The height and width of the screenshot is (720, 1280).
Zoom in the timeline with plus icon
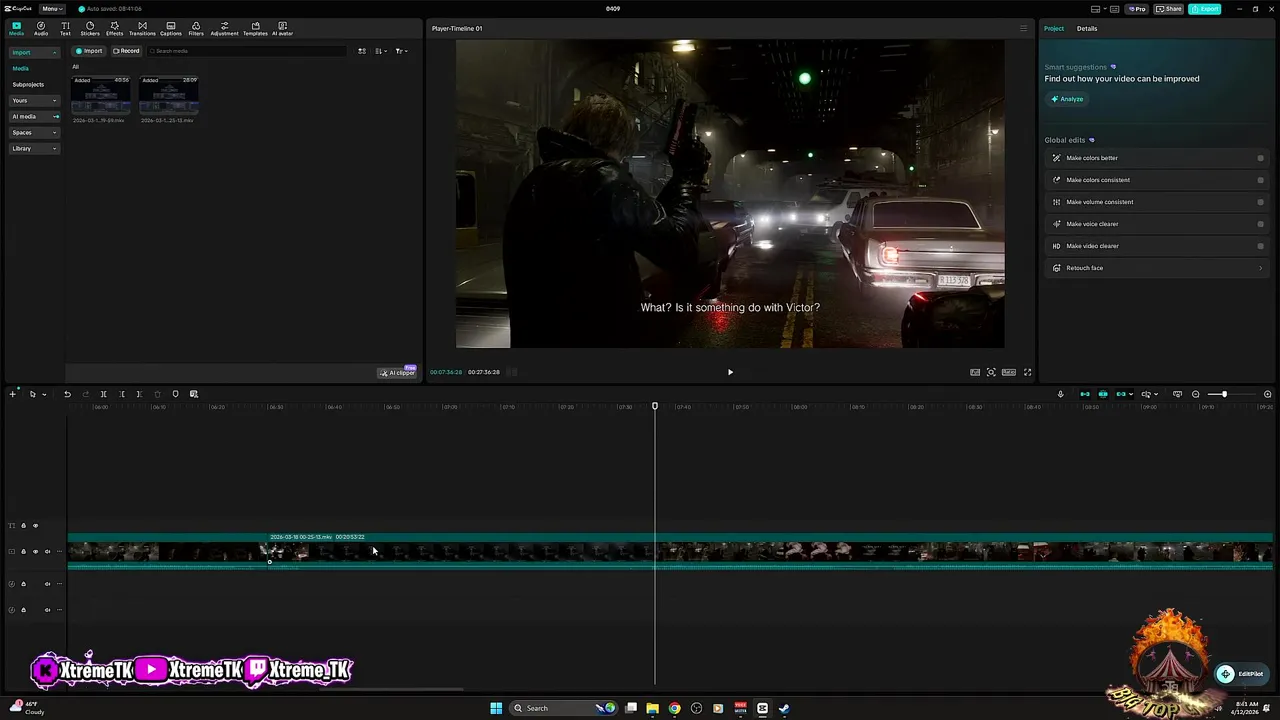tap(1267, 394)
